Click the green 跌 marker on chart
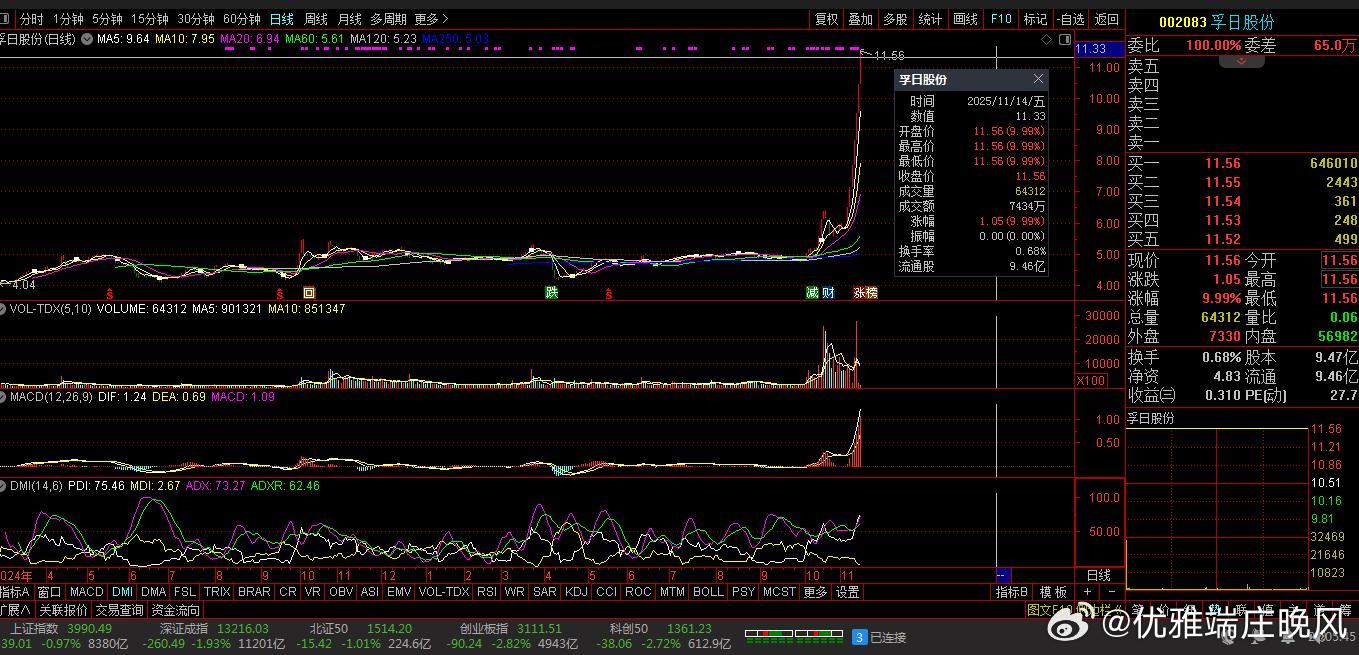The height and width of the screenshot is (655, 1359). click(x=551, y=293)
